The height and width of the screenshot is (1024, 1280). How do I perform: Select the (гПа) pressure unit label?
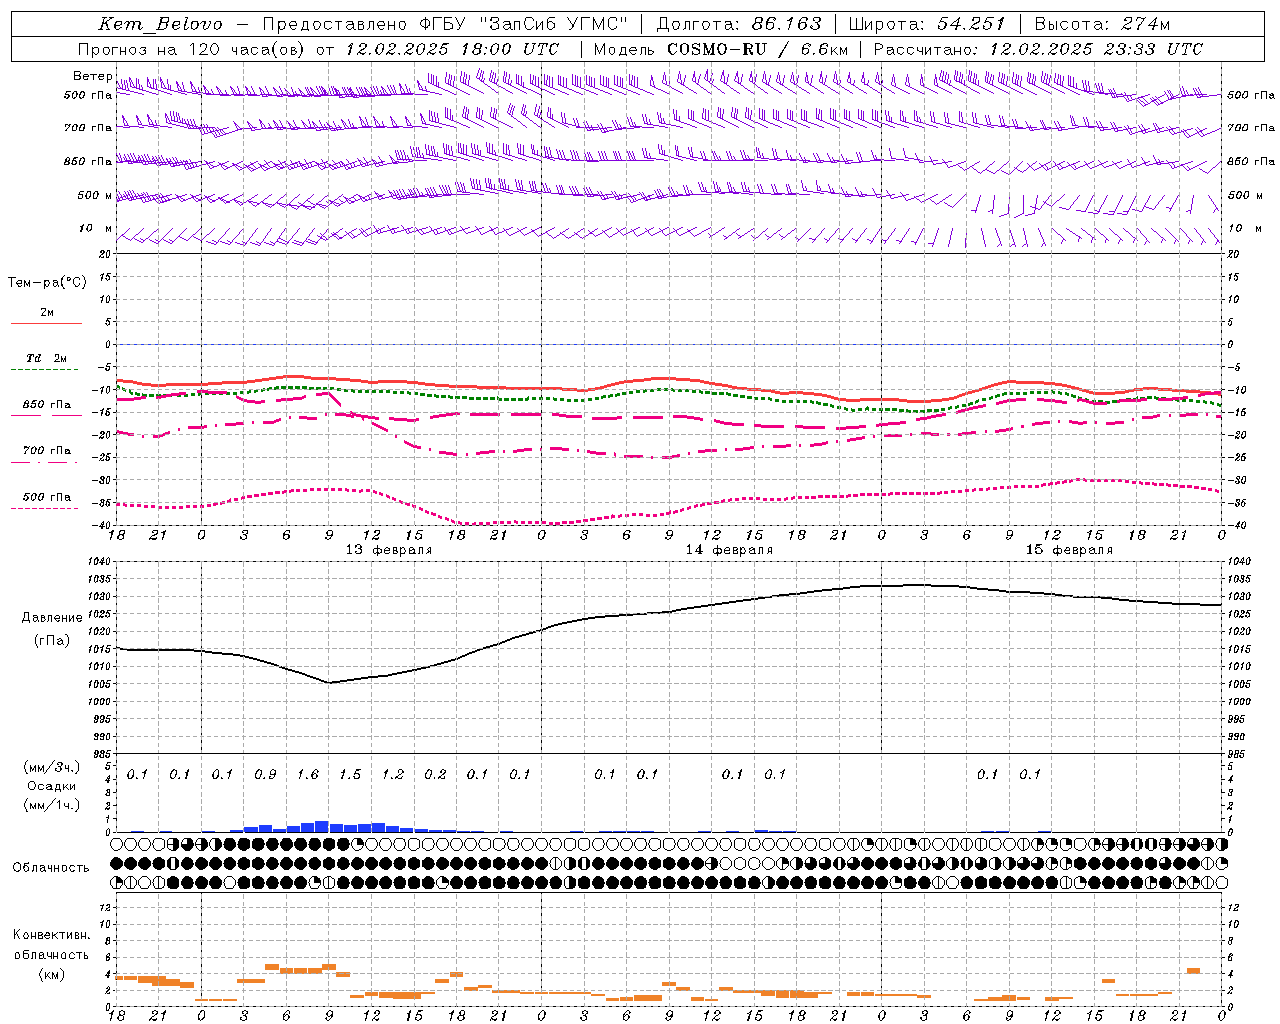52,641
